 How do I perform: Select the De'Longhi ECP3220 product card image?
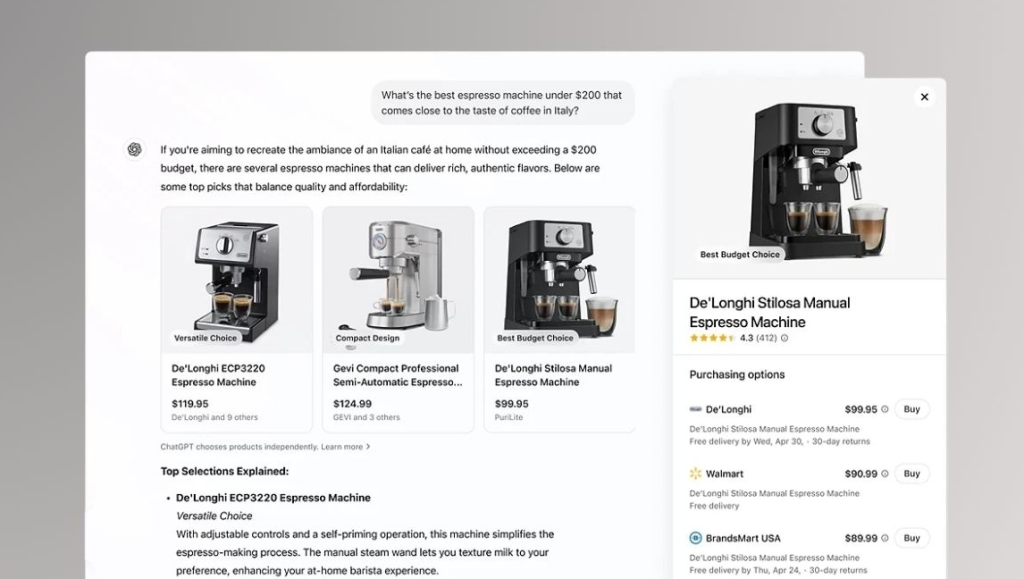[236, 280]
